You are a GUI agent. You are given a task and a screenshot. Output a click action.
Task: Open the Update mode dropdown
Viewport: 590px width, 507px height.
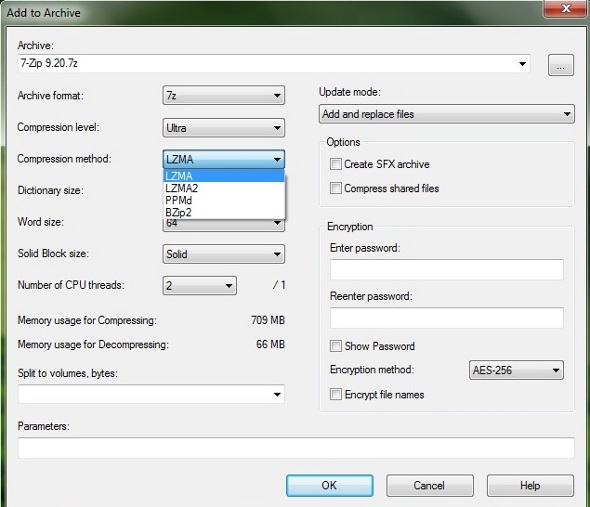[x=447, y=114]
